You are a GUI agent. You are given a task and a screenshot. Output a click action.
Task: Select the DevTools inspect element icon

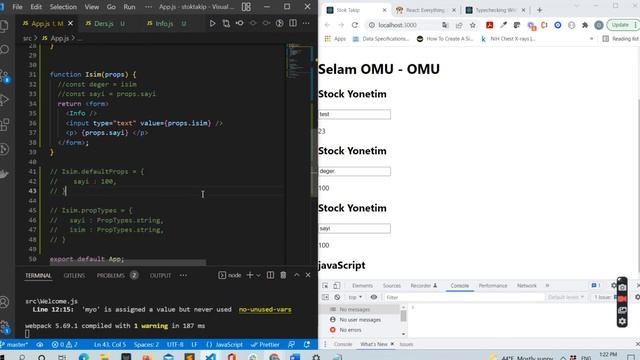(325, 286)
